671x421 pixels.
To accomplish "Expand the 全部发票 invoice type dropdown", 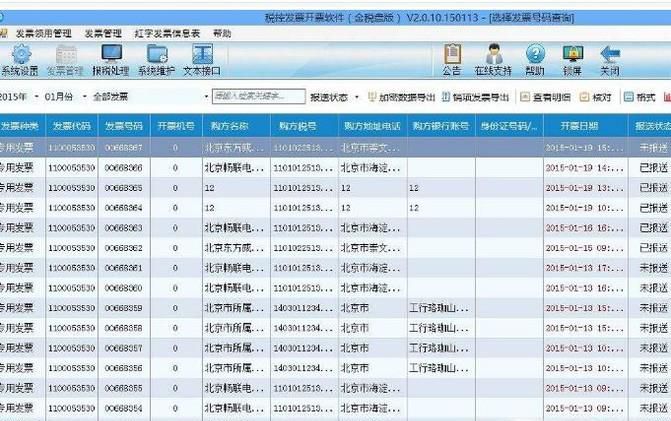I will click(206, 97).
